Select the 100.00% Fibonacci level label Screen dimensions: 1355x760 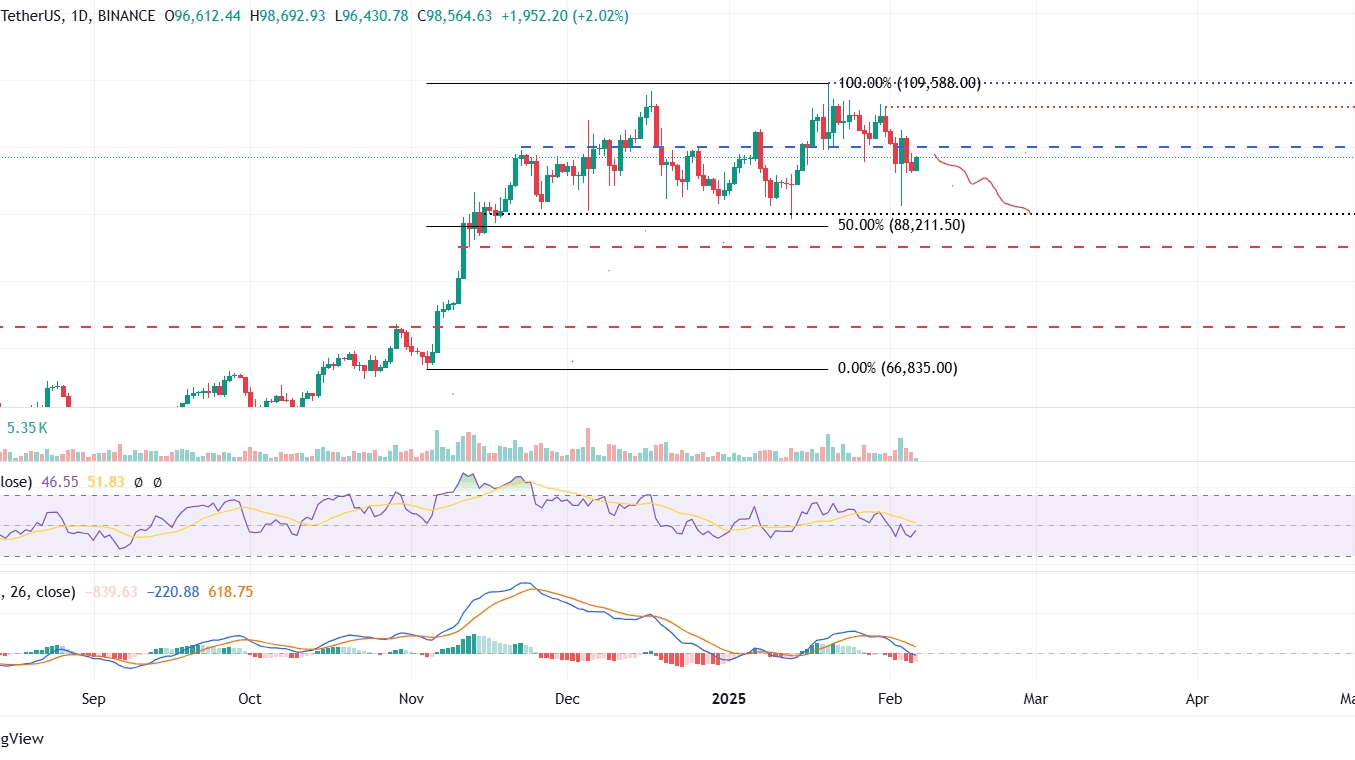pyautogui.click(x=907, y=84)
